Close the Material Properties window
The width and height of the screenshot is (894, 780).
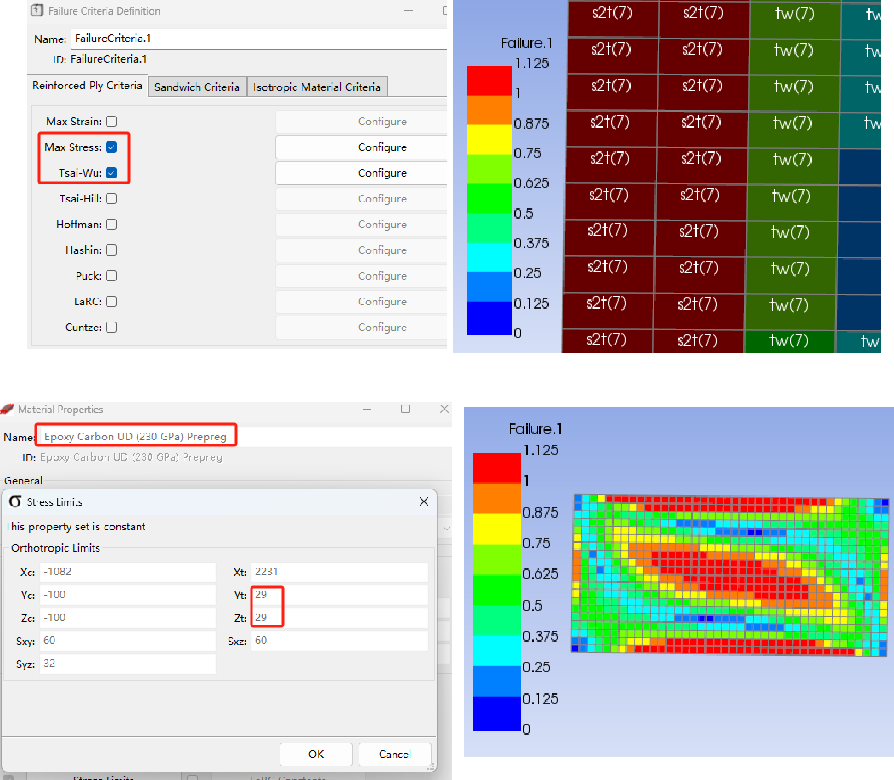pyautogui.click(x=444, y=409)
